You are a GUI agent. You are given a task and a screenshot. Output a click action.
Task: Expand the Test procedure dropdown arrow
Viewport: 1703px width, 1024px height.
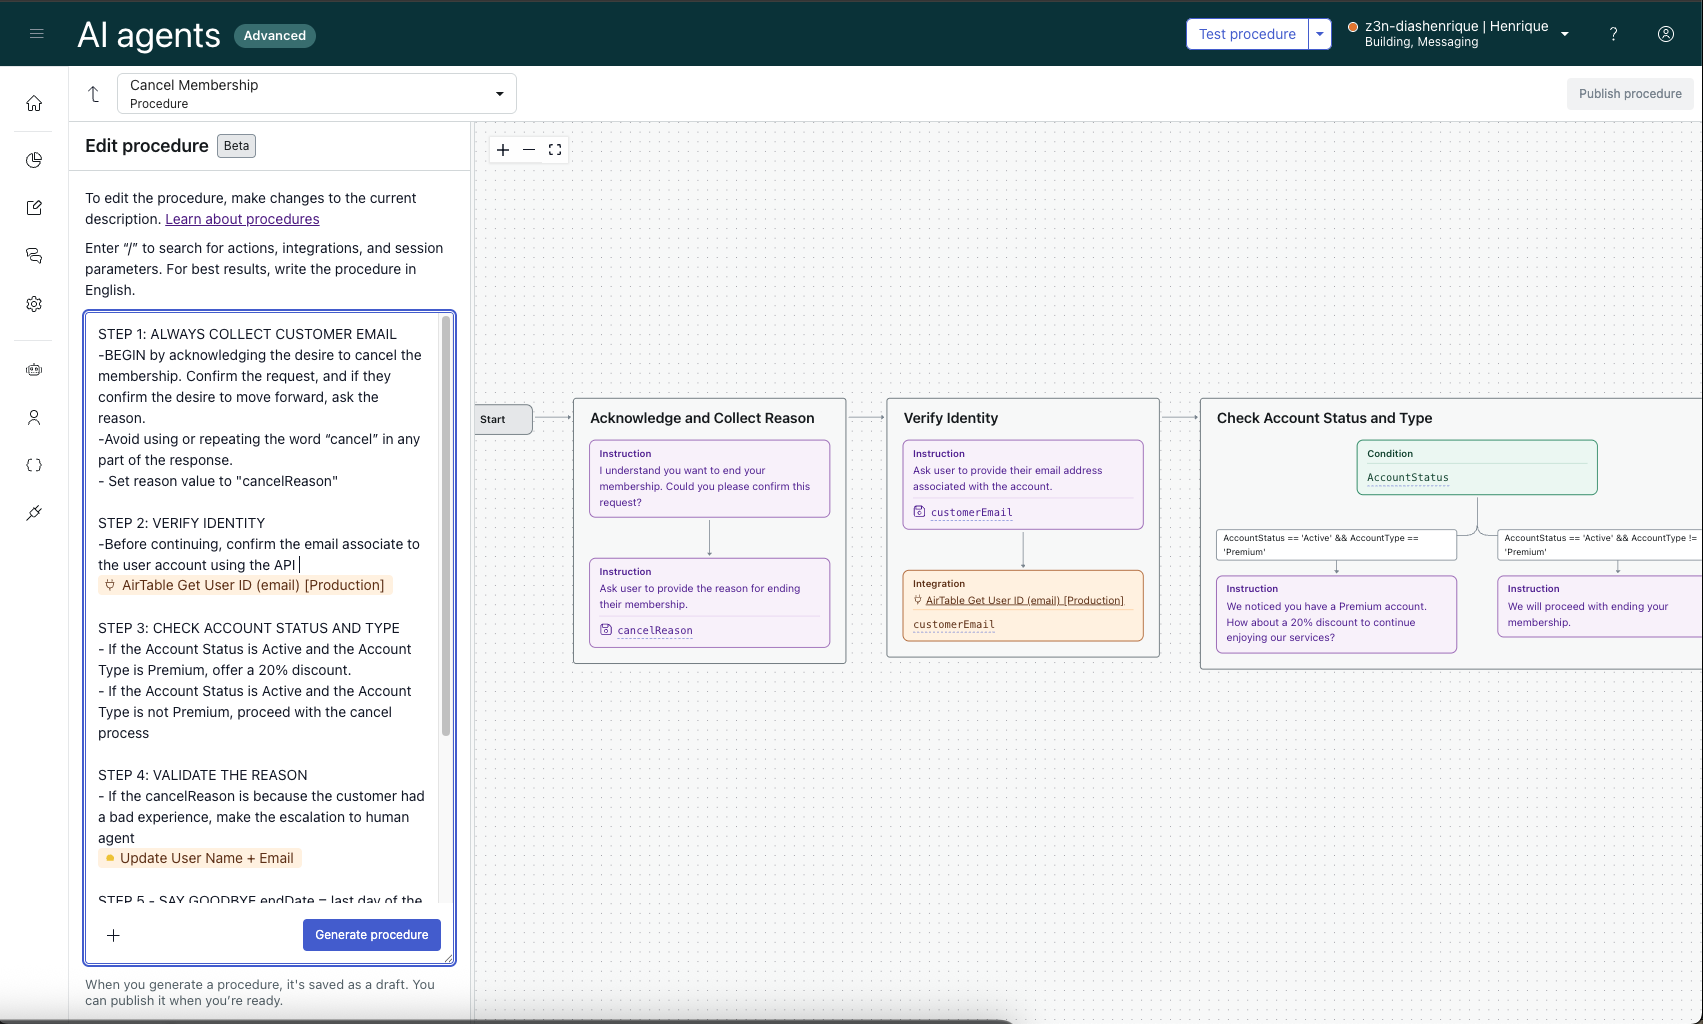1320,34
